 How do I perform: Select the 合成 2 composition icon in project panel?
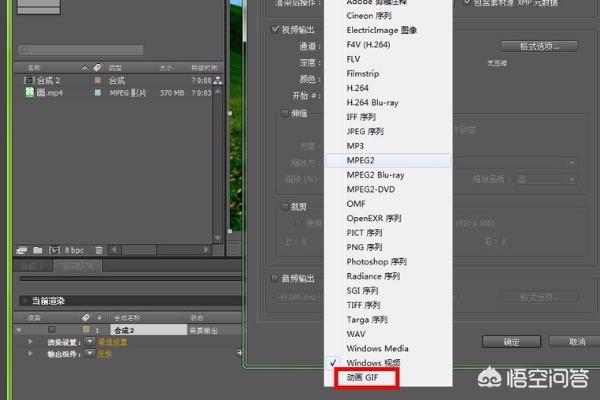29,80
